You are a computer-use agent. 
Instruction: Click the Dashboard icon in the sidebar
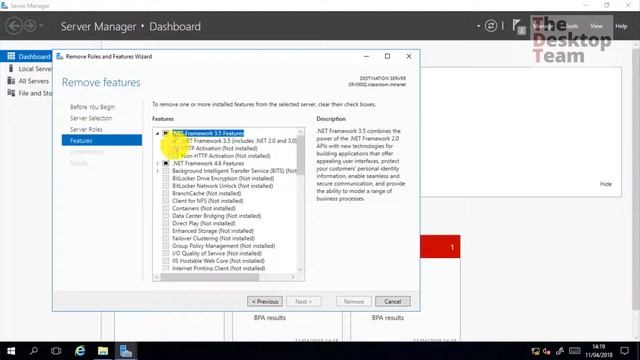(11, 56)
